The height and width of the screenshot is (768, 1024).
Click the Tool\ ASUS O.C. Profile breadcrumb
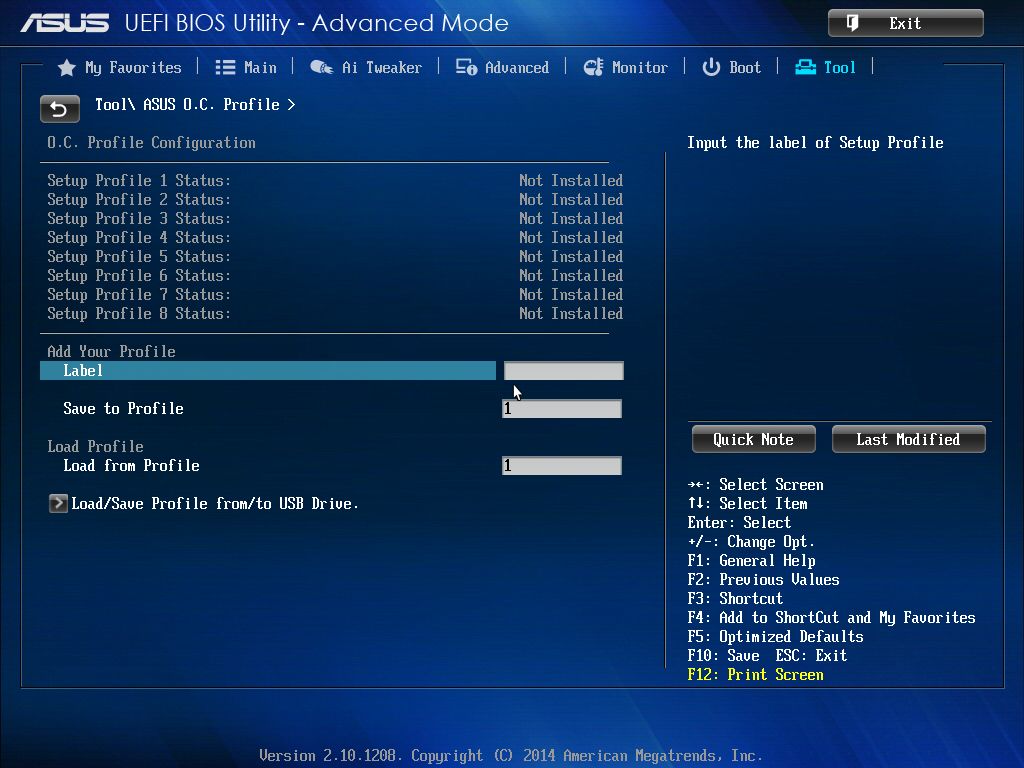coord(195,104)
